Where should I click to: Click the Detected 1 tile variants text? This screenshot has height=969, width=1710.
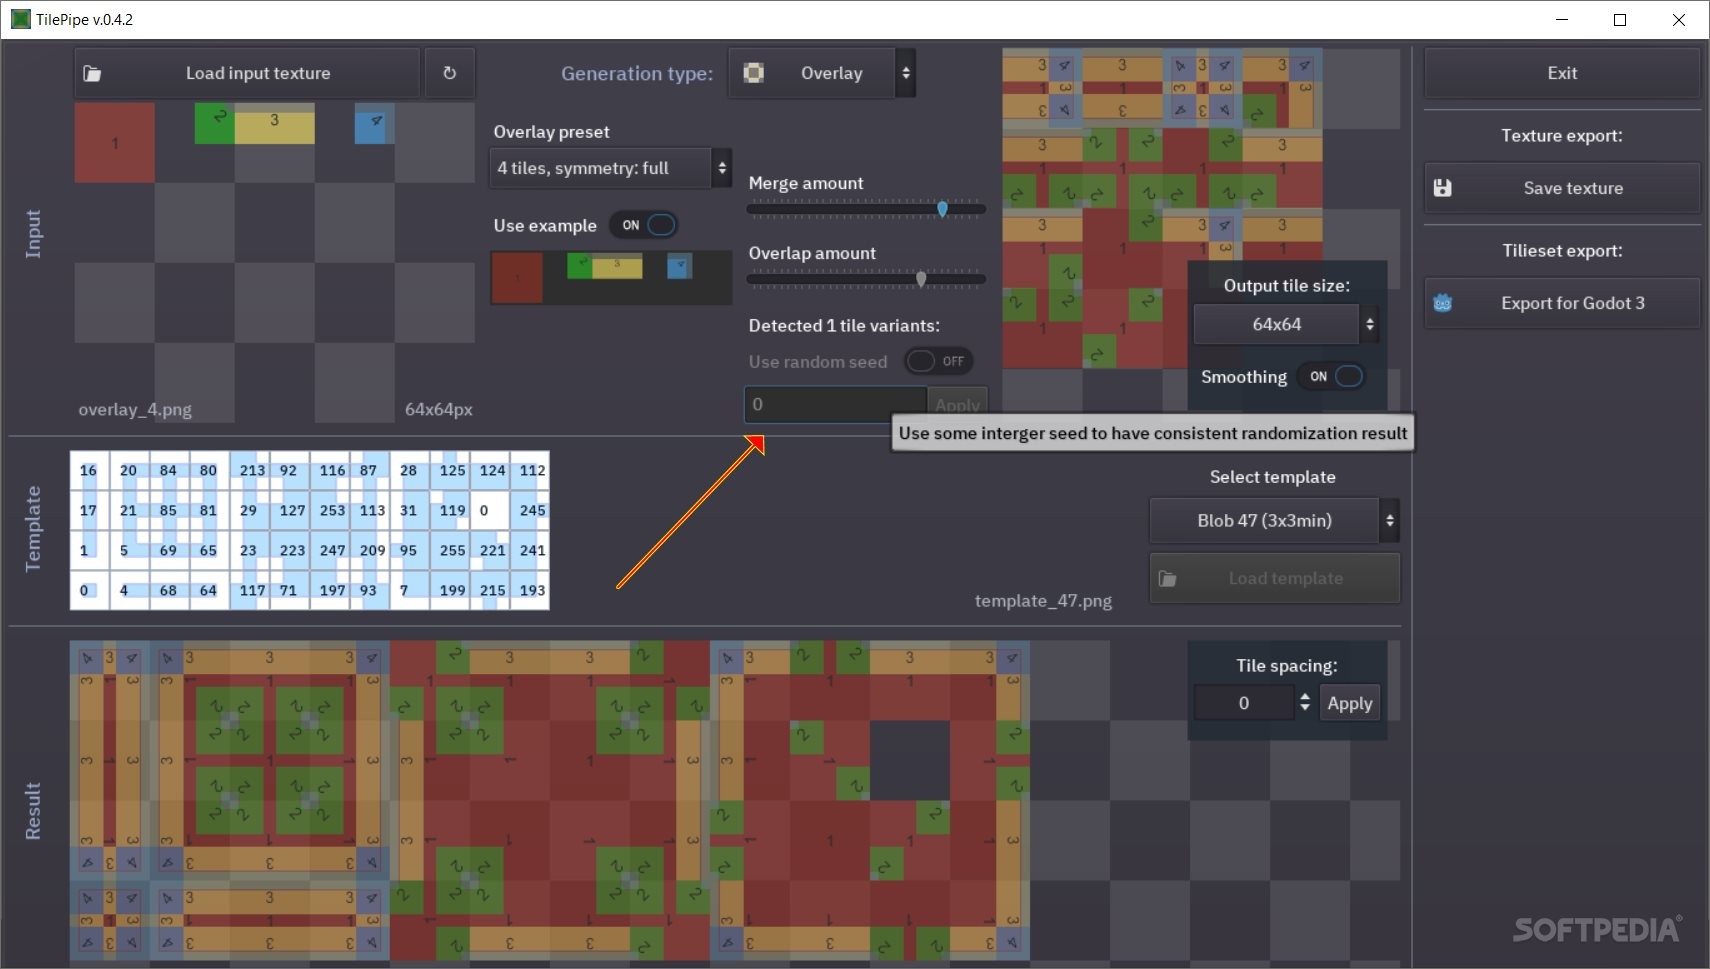pos(844,325)
